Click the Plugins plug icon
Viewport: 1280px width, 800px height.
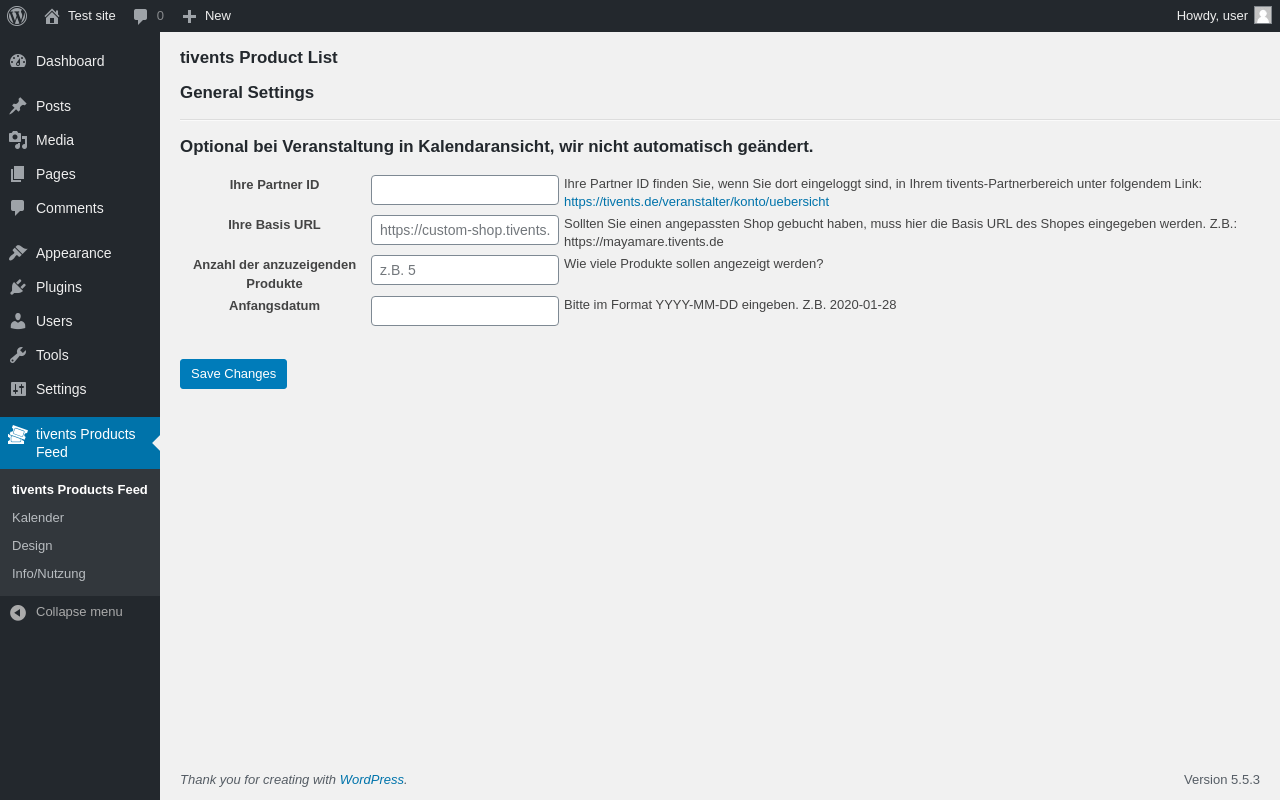(x=18, y=287)
